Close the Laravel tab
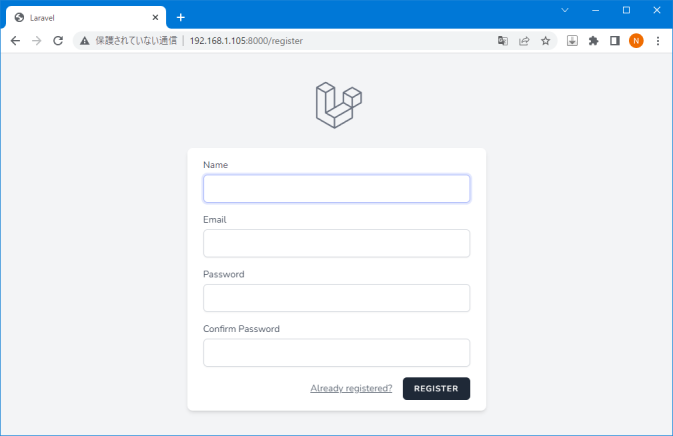 click(x=155, y=18)
